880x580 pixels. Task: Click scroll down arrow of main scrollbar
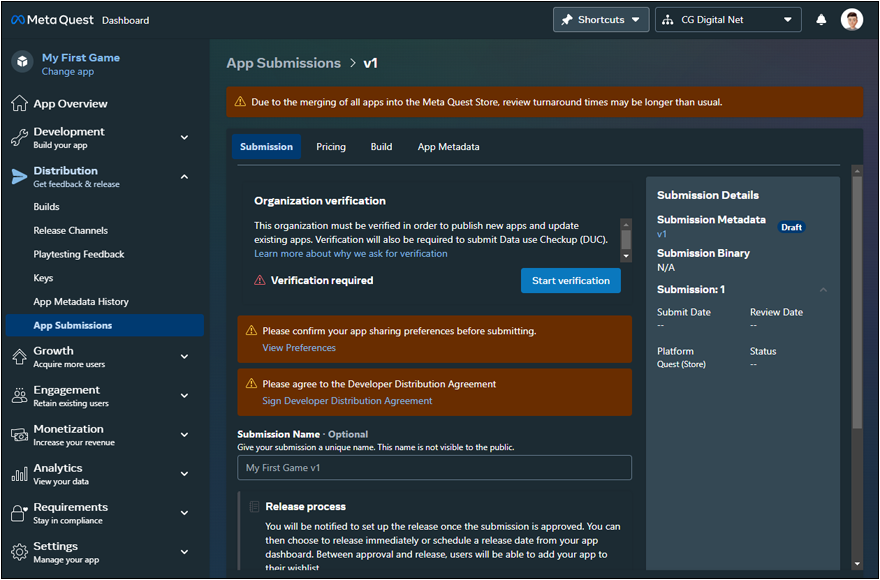[856, 564]
